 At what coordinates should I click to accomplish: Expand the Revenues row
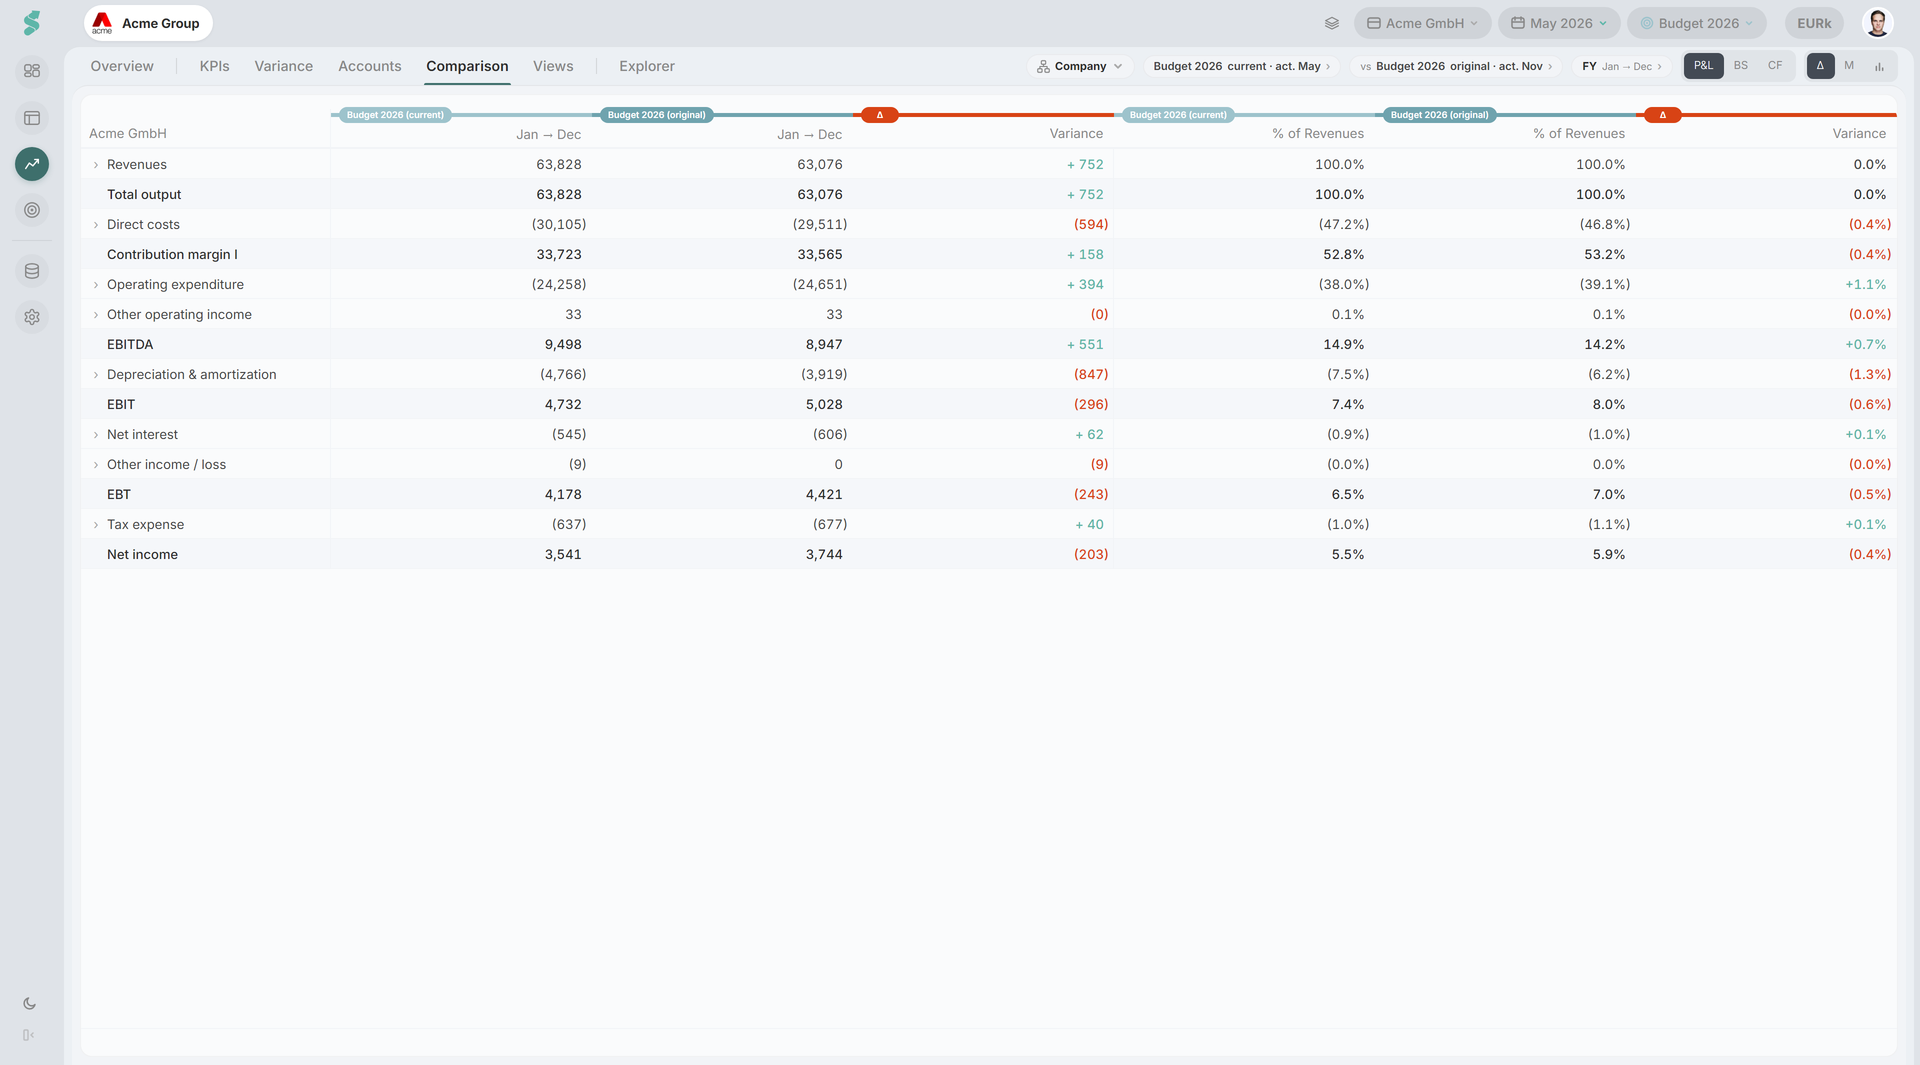click(96, 165)
